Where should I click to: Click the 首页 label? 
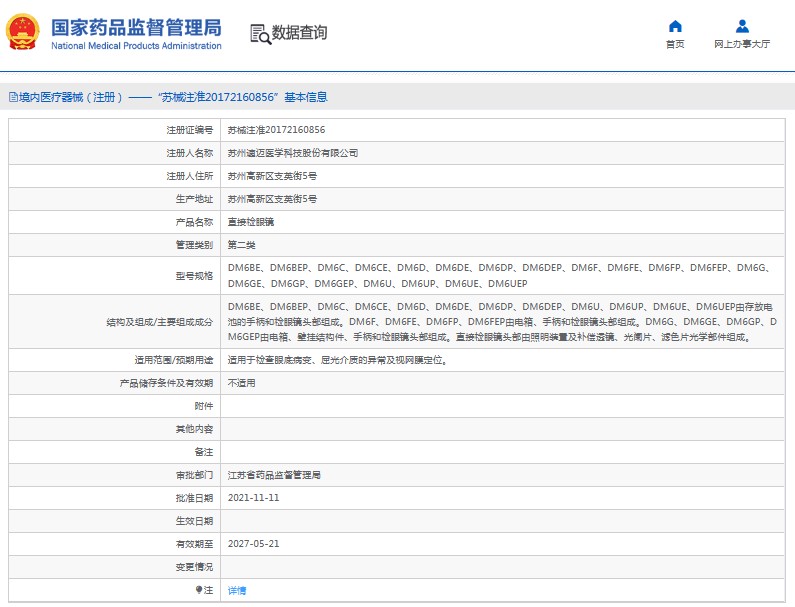coord(675,44)
